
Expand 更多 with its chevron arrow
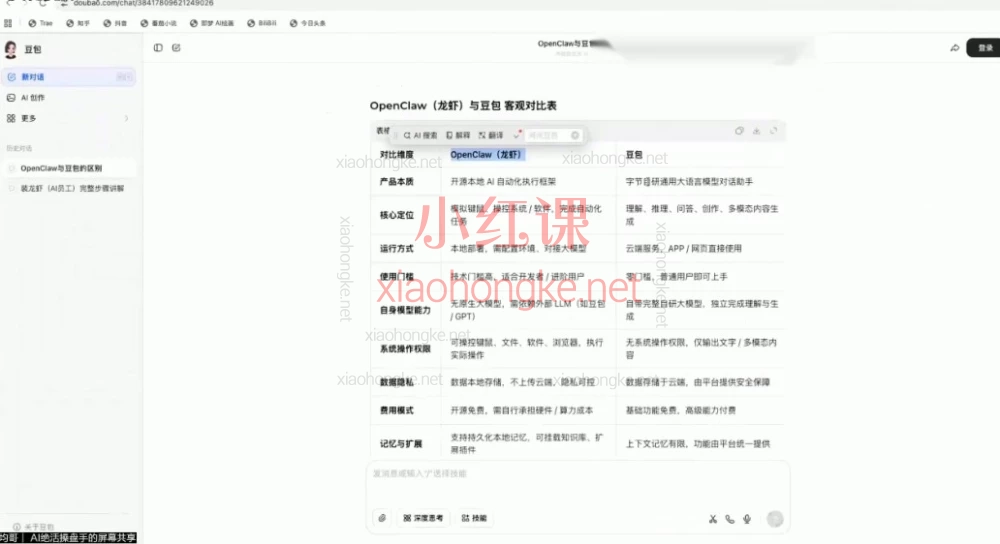coord(126,118)
